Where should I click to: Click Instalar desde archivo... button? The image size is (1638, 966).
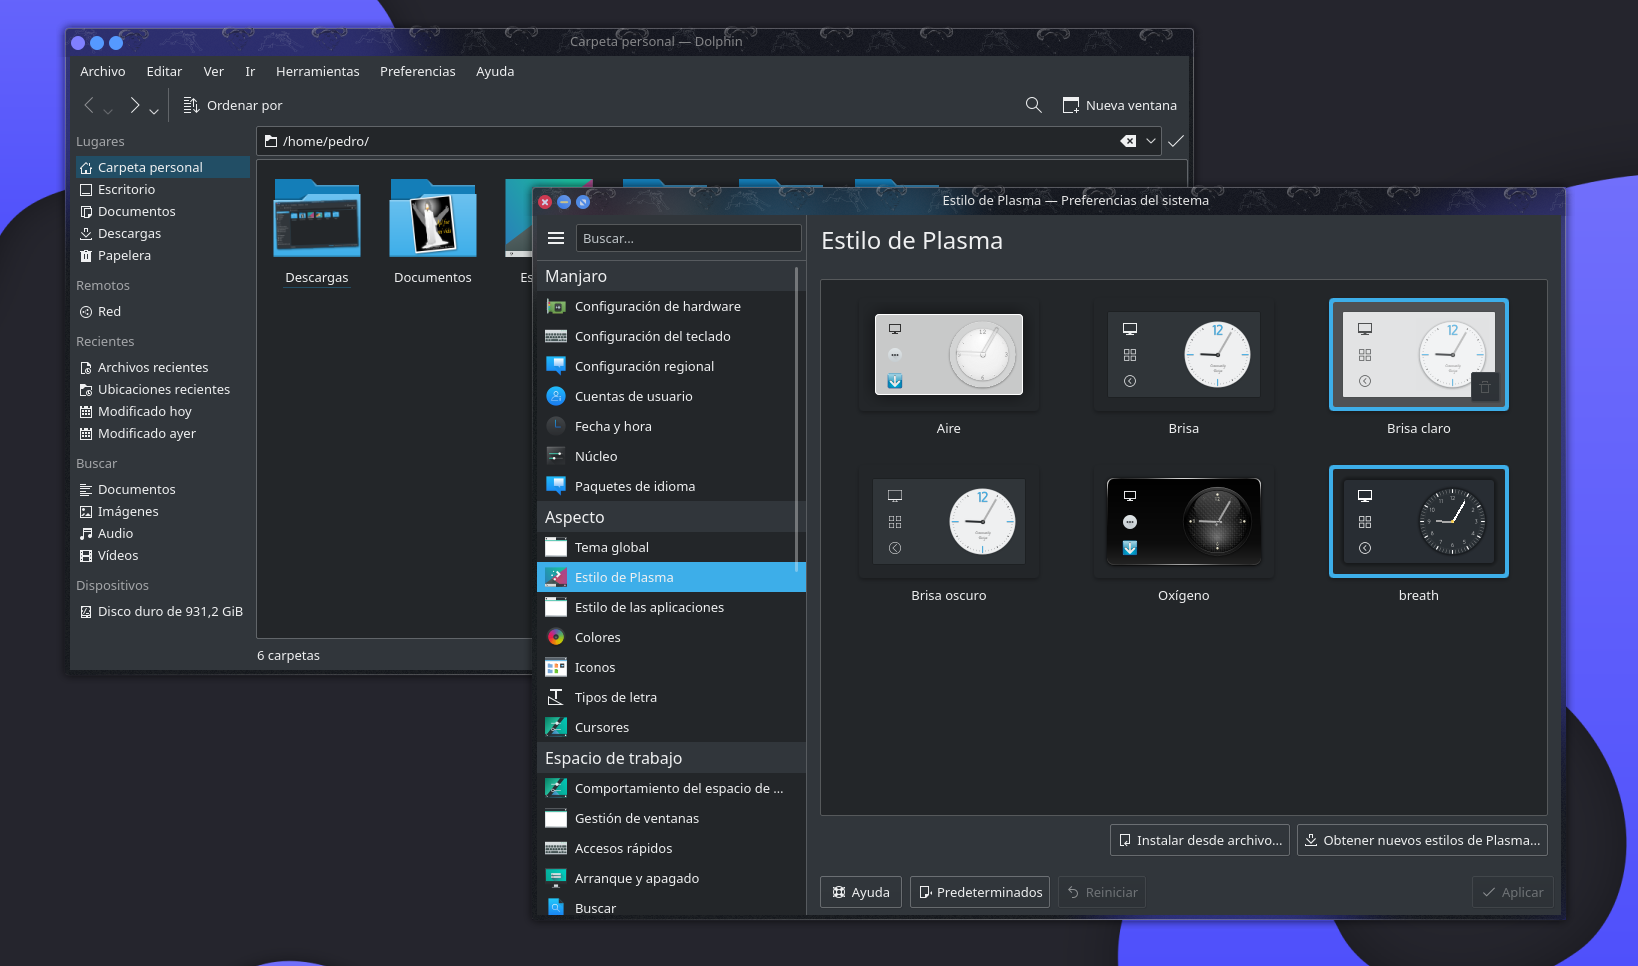pos(1200,840)
